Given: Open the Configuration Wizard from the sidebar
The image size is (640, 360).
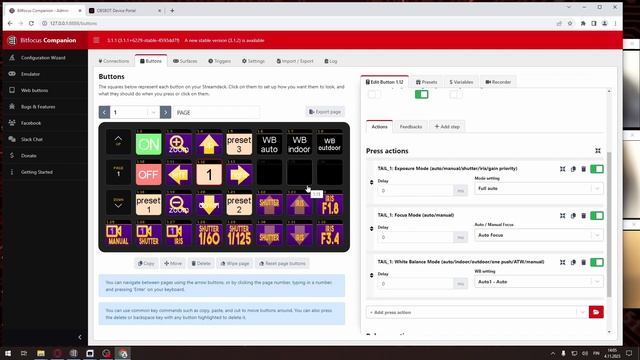Looking at the screenshot, I should tap(43, 58).
